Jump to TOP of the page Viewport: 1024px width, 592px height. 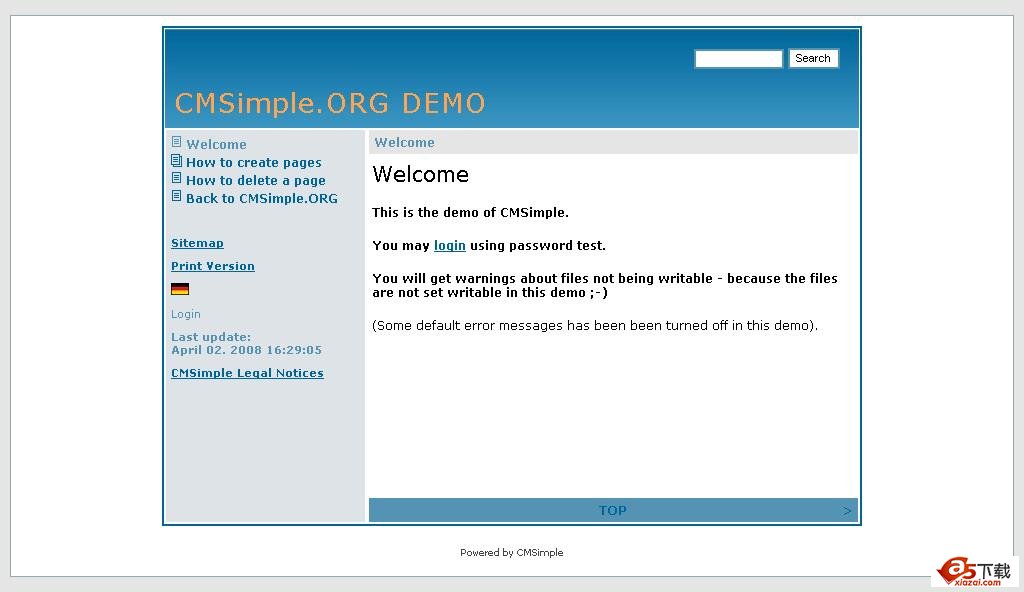click(613, 510)
